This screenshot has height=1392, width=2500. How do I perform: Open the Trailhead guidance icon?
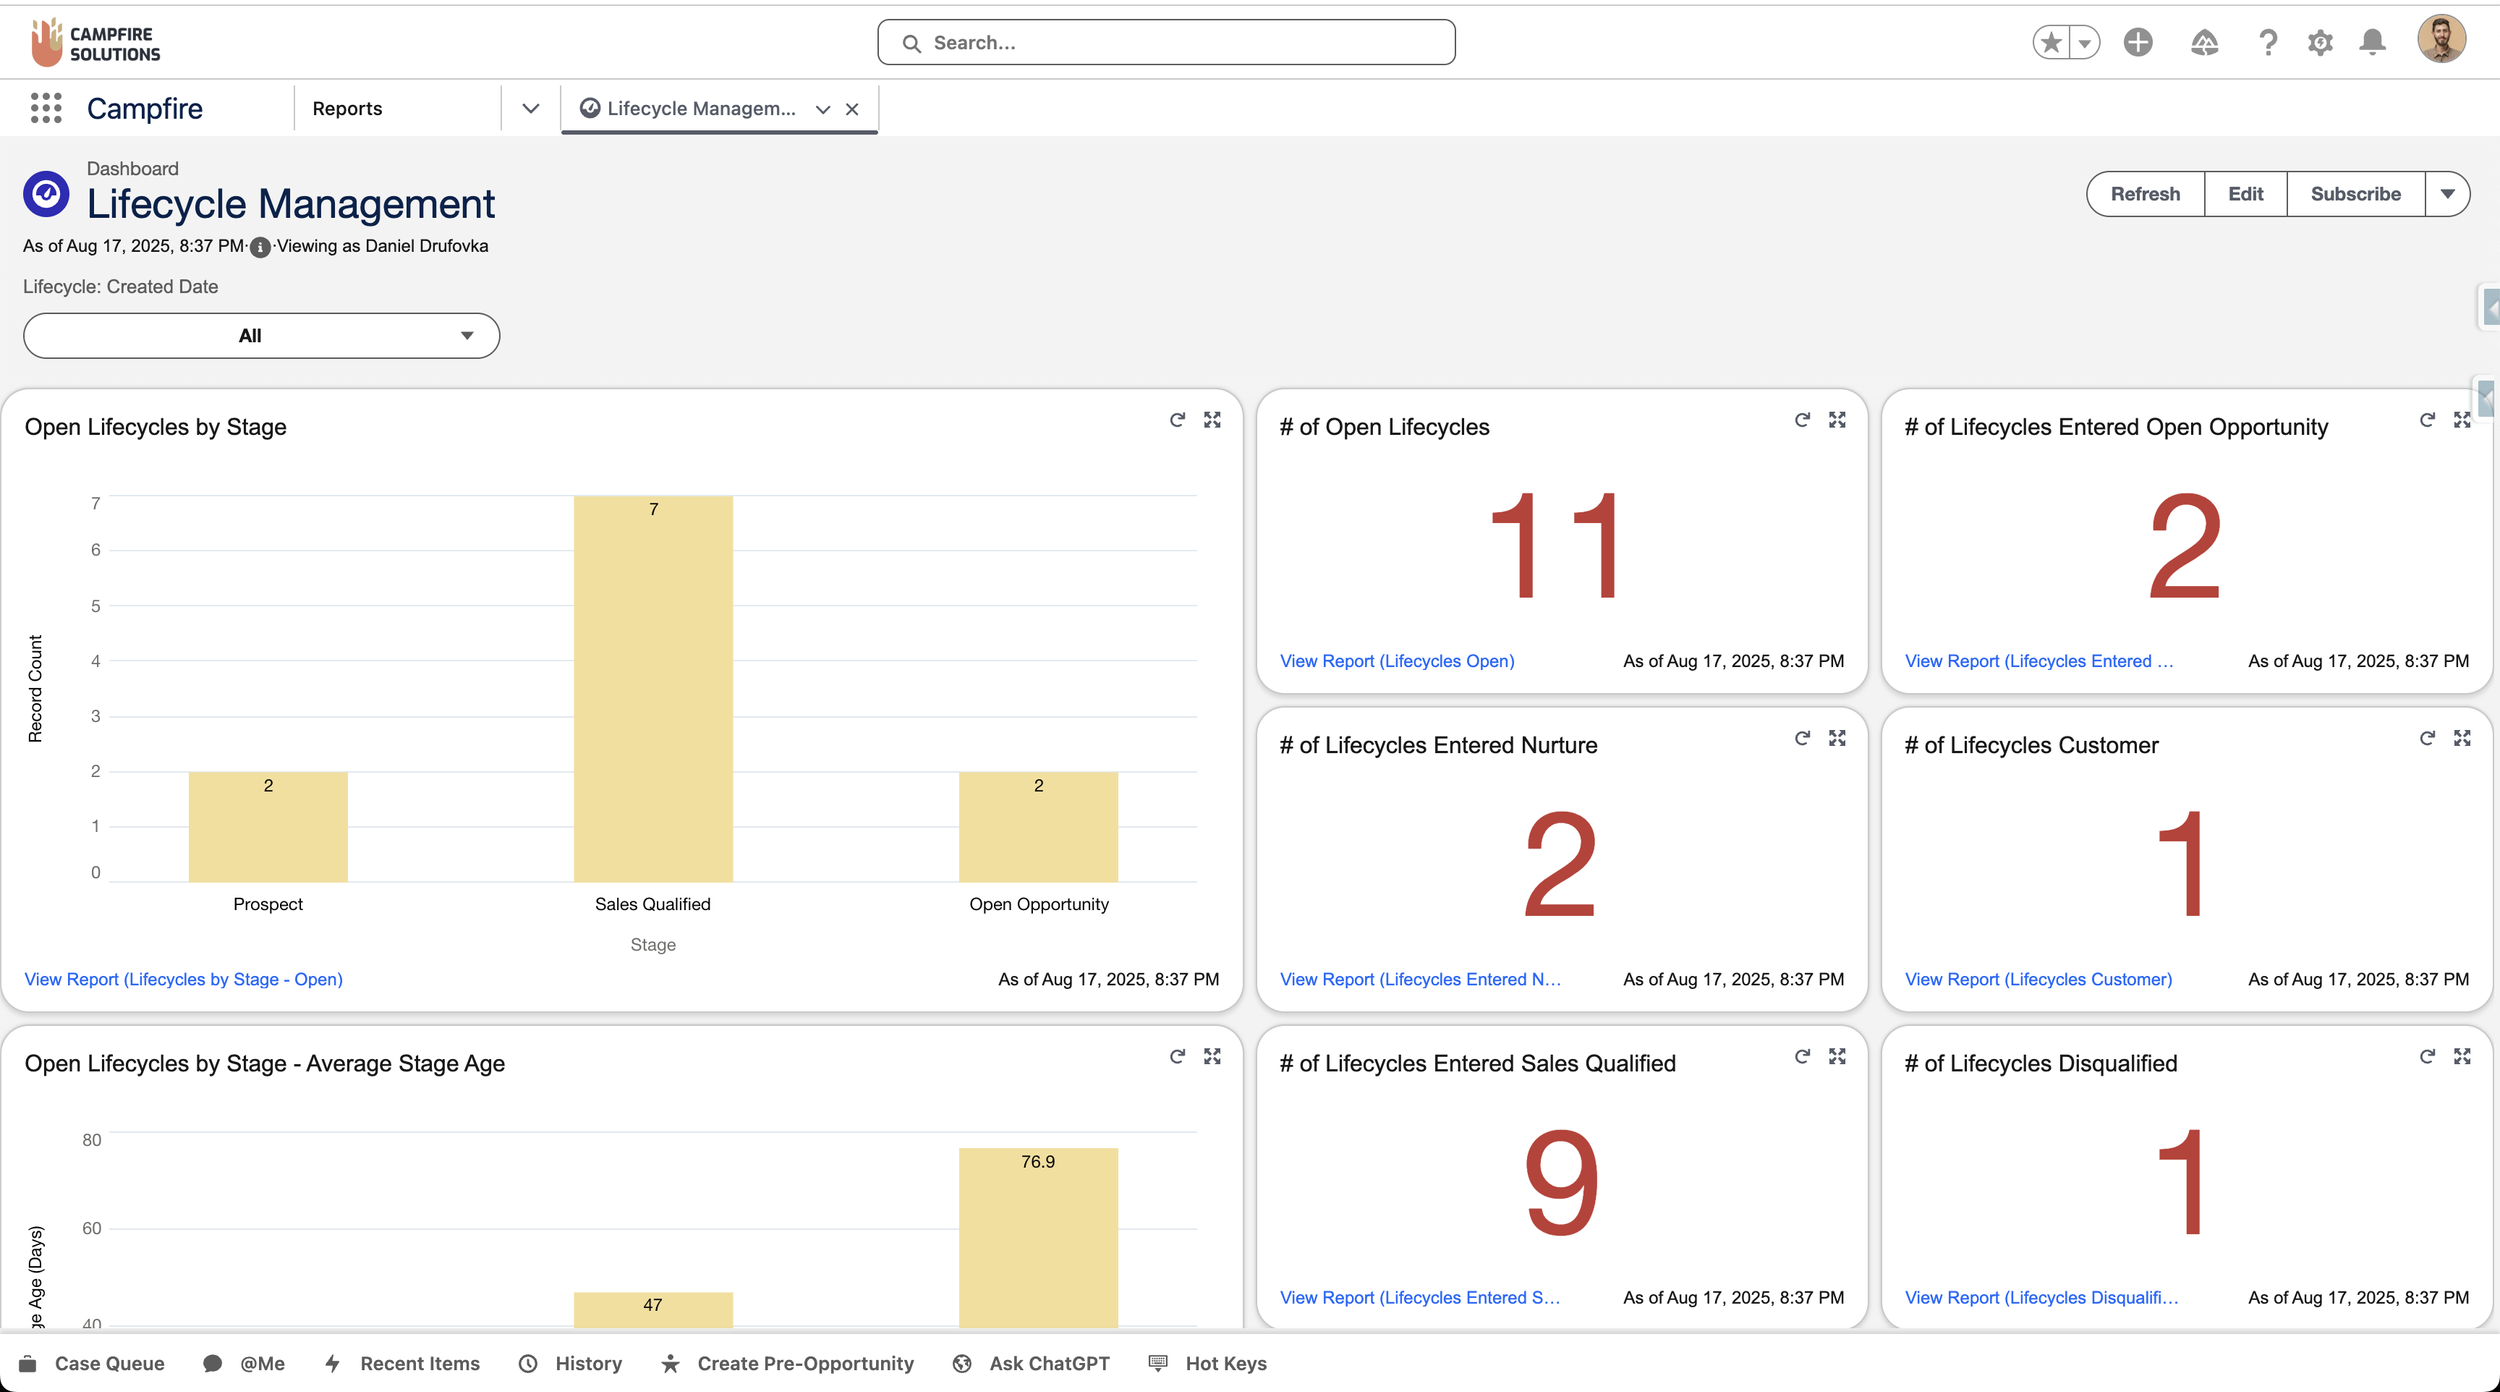pos(2204,42)
